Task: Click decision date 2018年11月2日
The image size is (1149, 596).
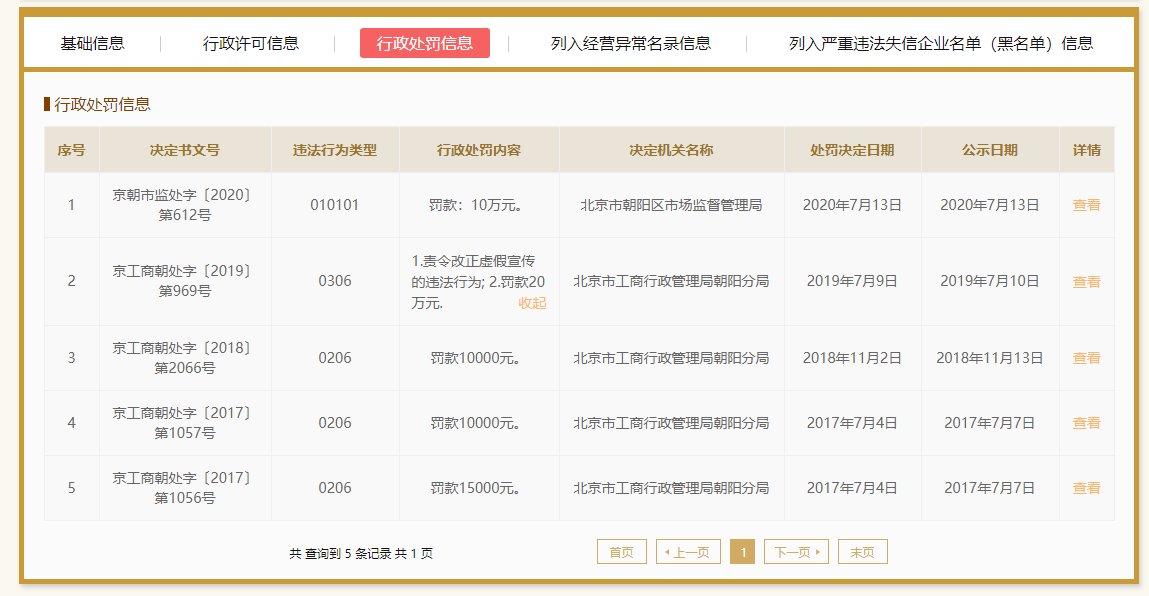Action: click(x=852, y=358)
